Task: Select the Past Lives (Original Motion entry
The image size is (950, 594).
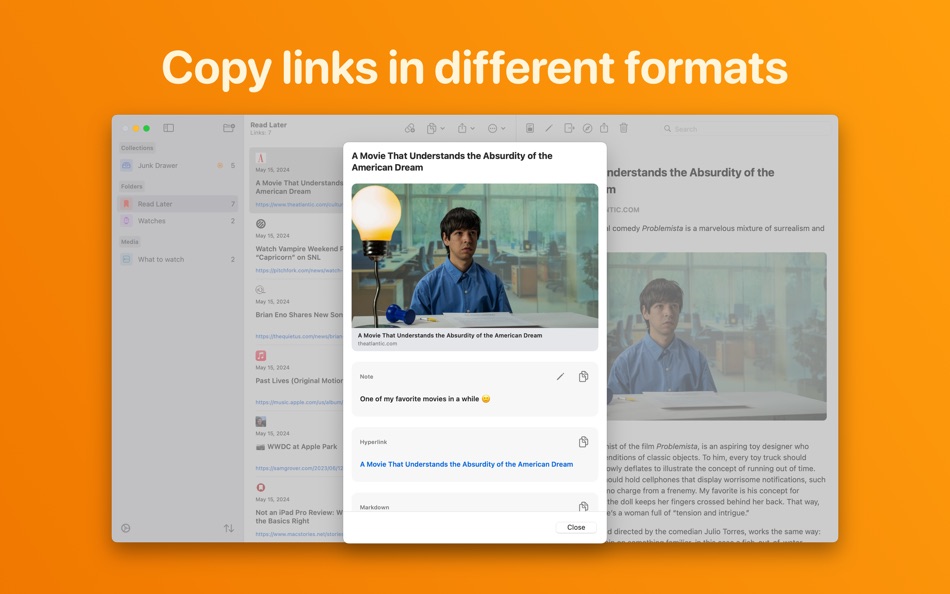Action: (x=296, y=379)
